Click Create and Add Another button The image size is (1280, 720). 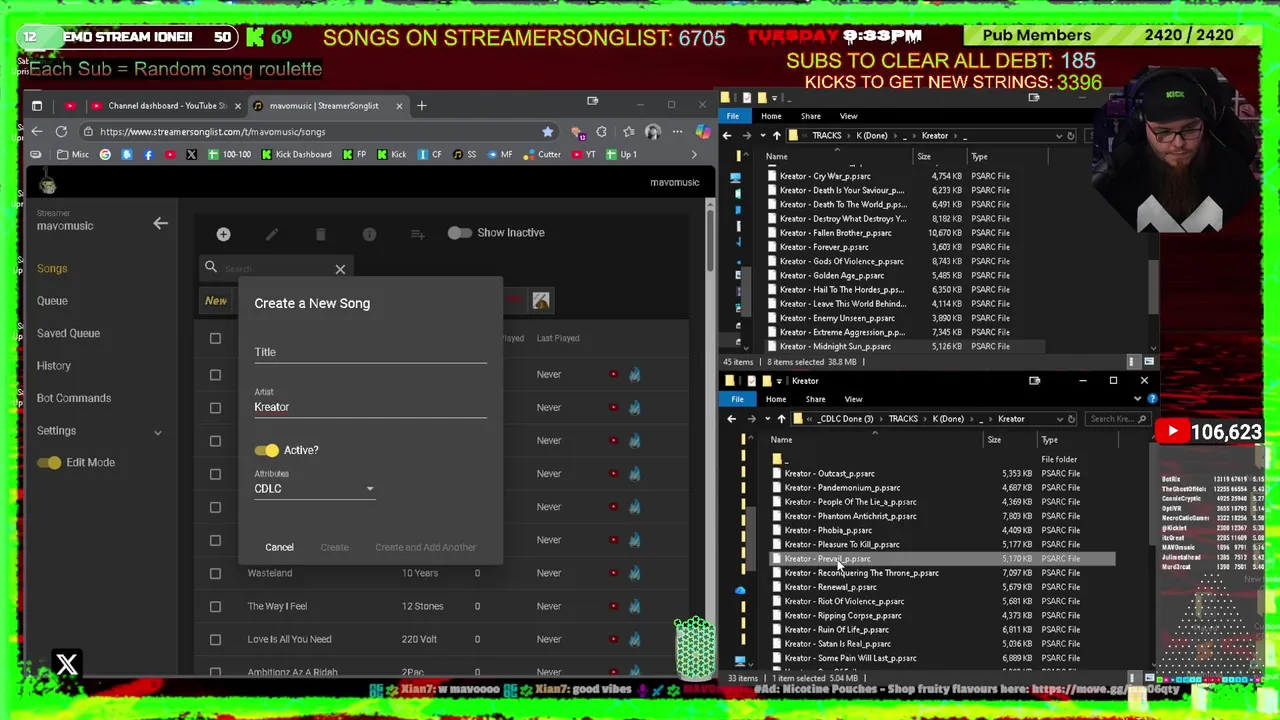(x=426, y=547)
